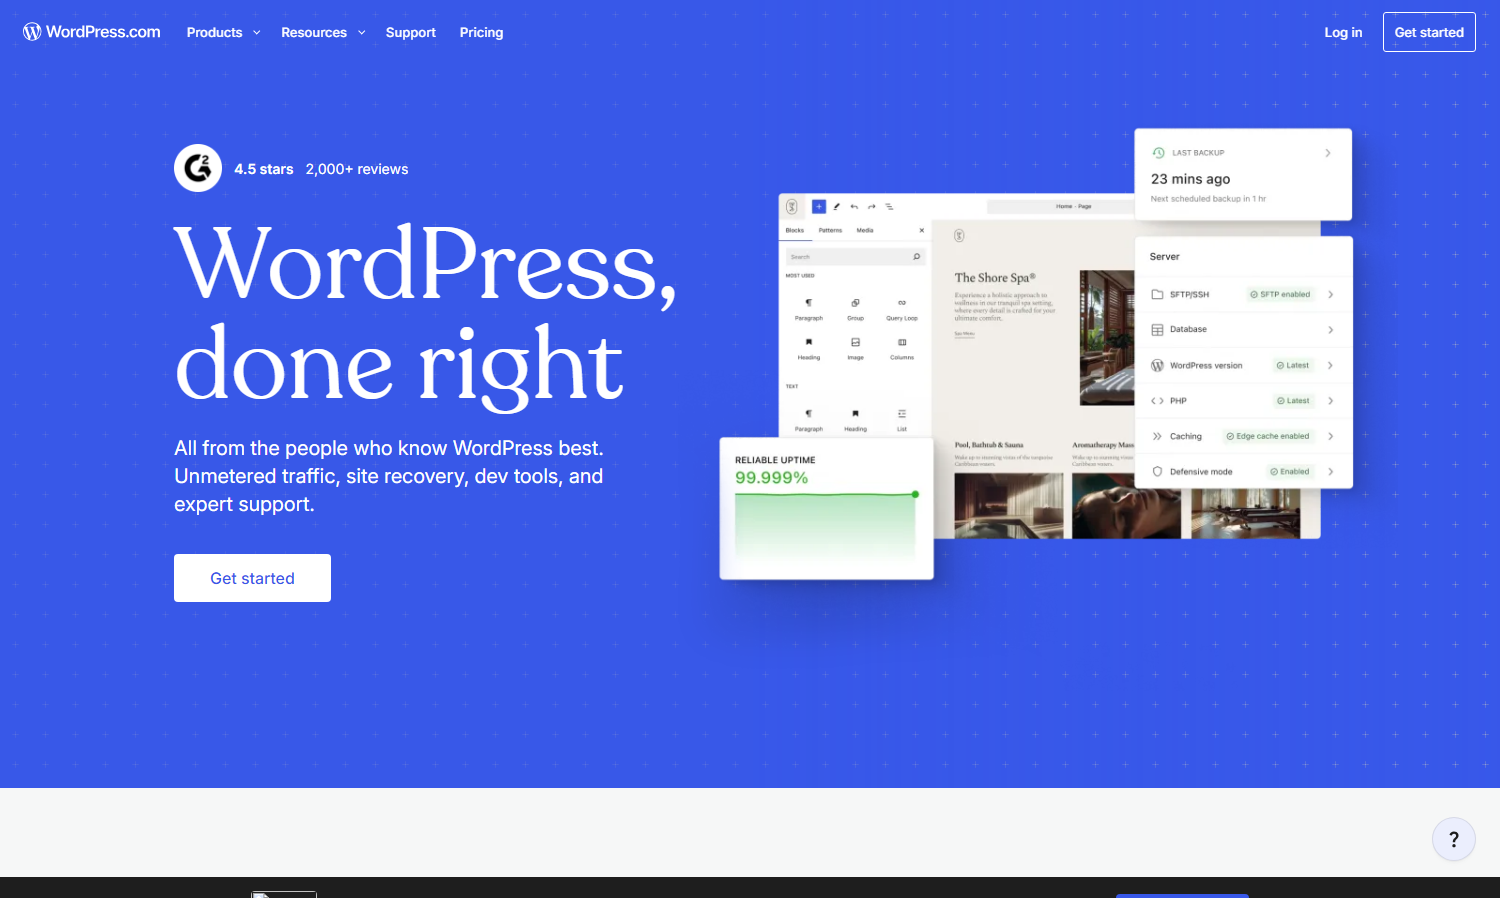This screenshot has width=1500, height=898.
Task: Select the Group block icon
Action: pyautogui.click(x=855, y=302)
